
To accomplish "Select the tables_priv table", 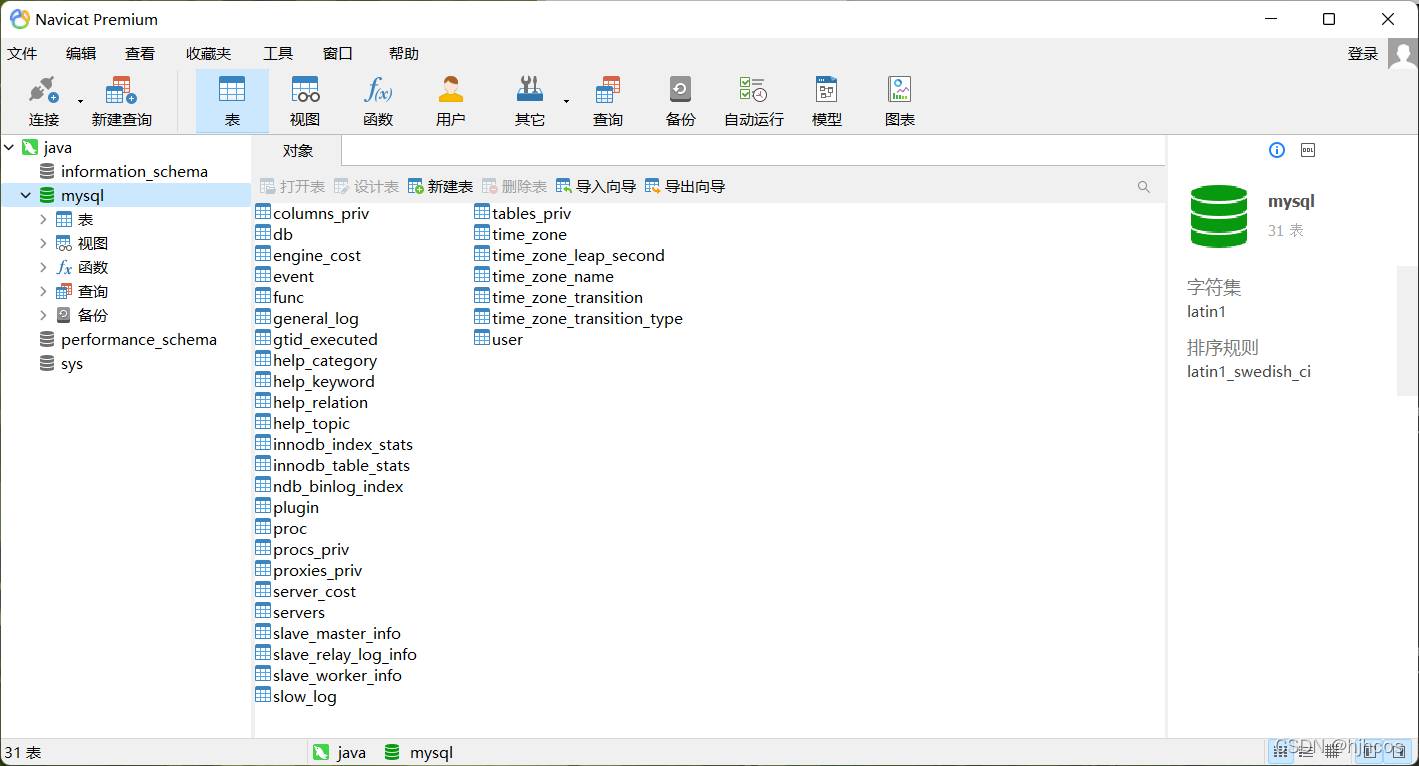I will 523,214.
